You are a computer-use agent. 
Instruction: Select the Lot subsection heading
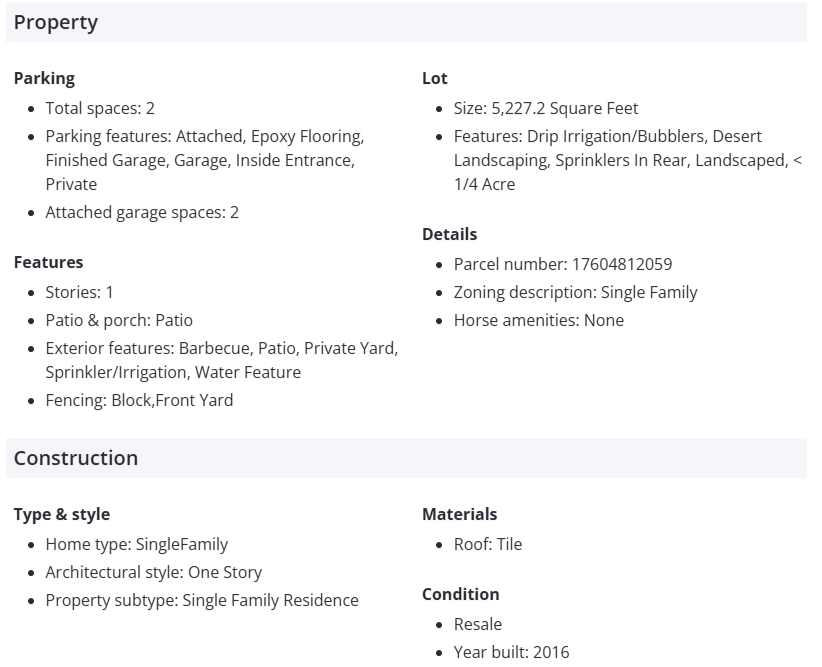435,78
